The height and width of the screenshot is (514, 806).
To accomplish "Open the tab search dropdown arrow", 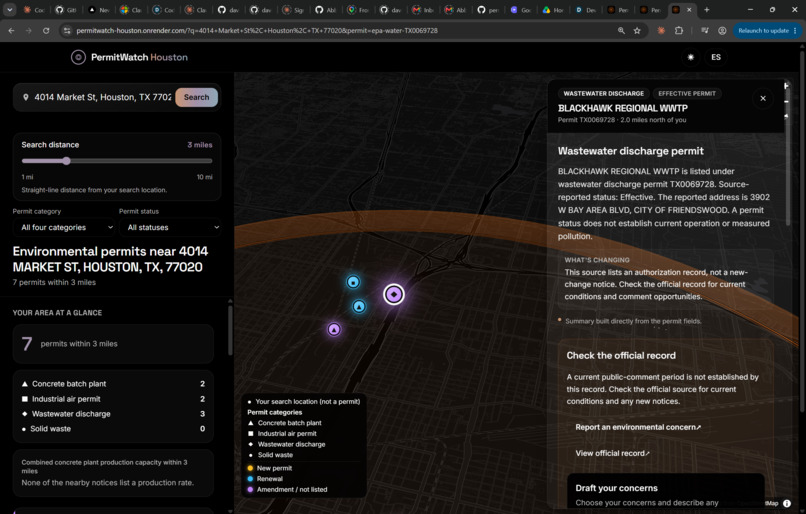I will [x=9, y=10].
